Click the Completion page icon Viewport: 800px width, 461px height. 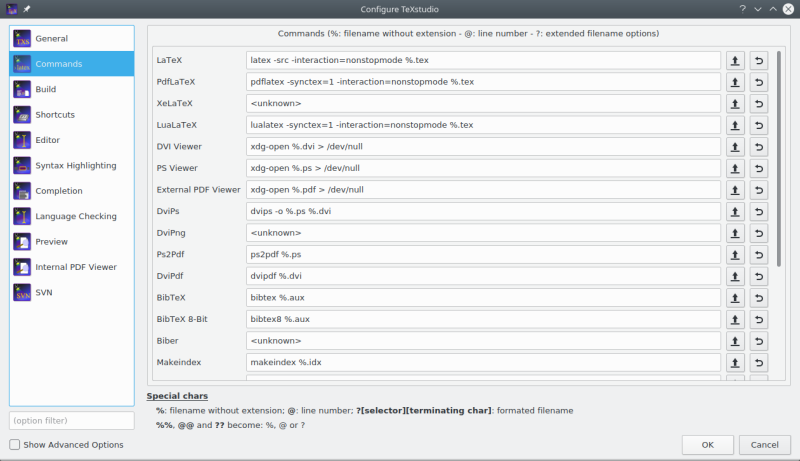[x=22, y=191]
